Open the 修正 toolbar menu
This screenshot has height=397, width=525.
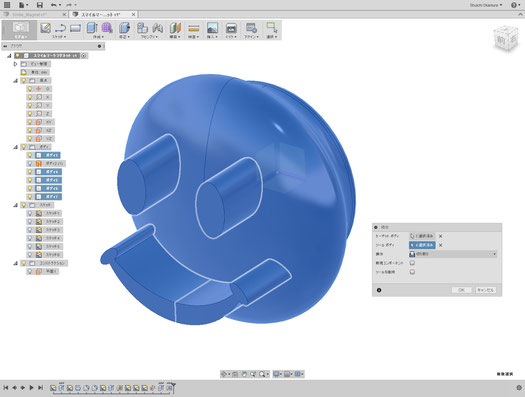[x=124, y=36]
